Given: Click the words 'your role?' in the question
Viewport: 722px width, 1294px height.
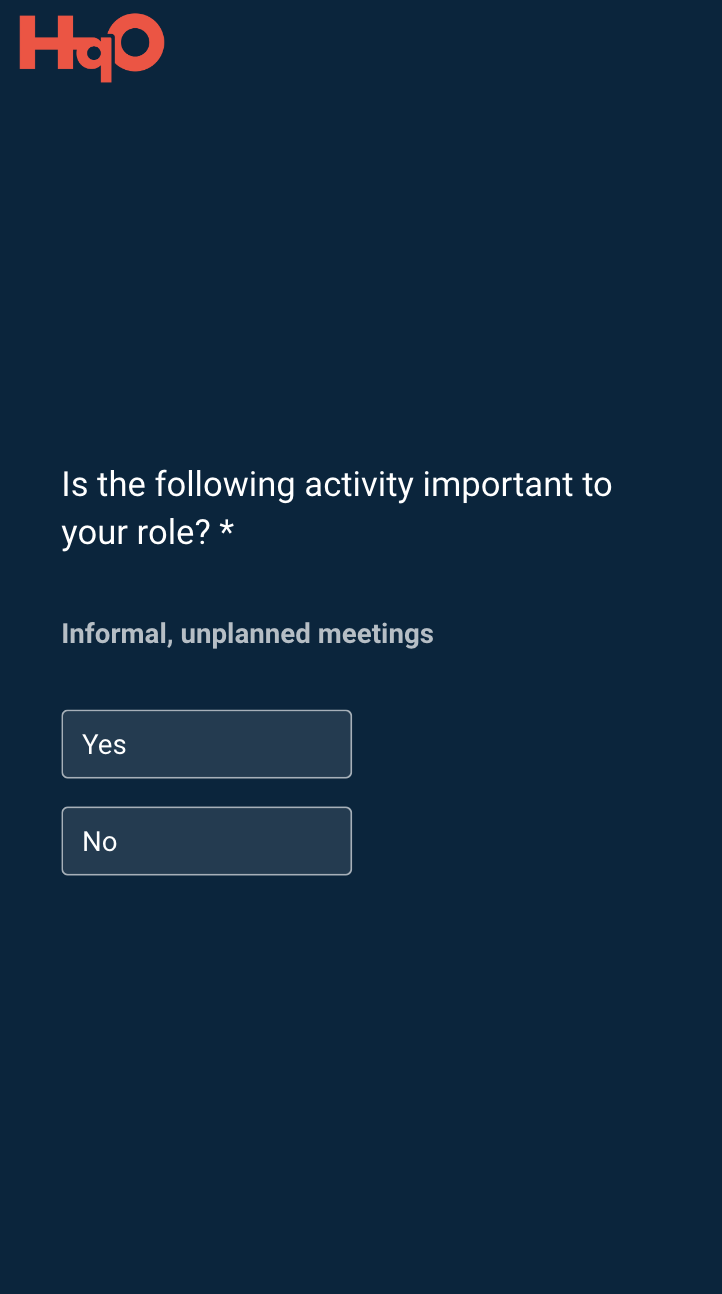Looking at the screenshot, I should (x=136, y=532).
